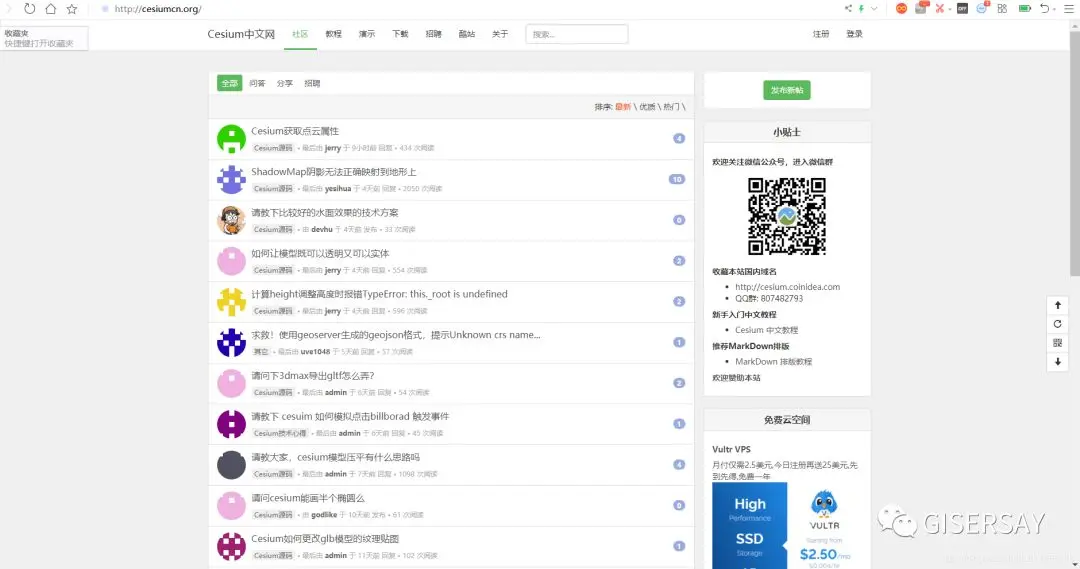Sort posts by 最新
The image size is (1080, 569).
click(x=623, y=107)
